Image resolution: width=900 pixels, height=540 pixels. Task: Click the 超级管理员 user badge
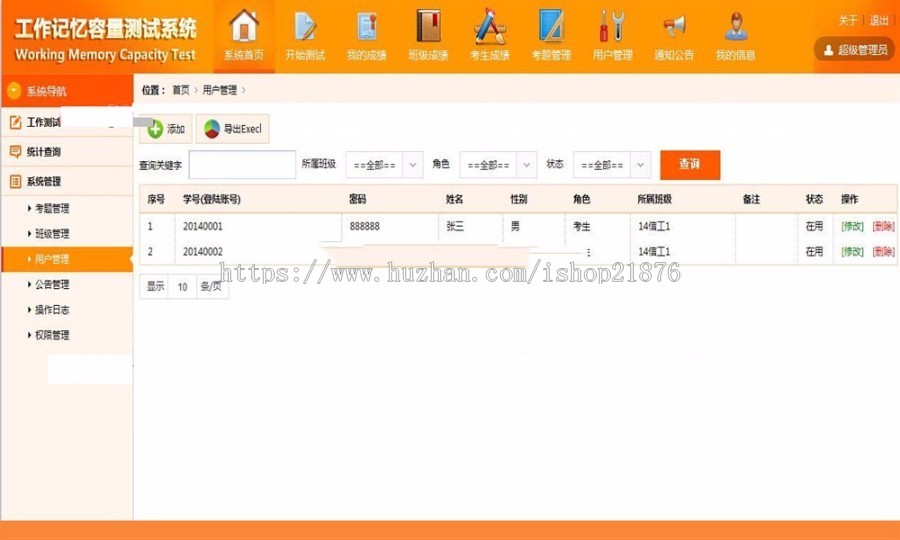coord(854,50)
